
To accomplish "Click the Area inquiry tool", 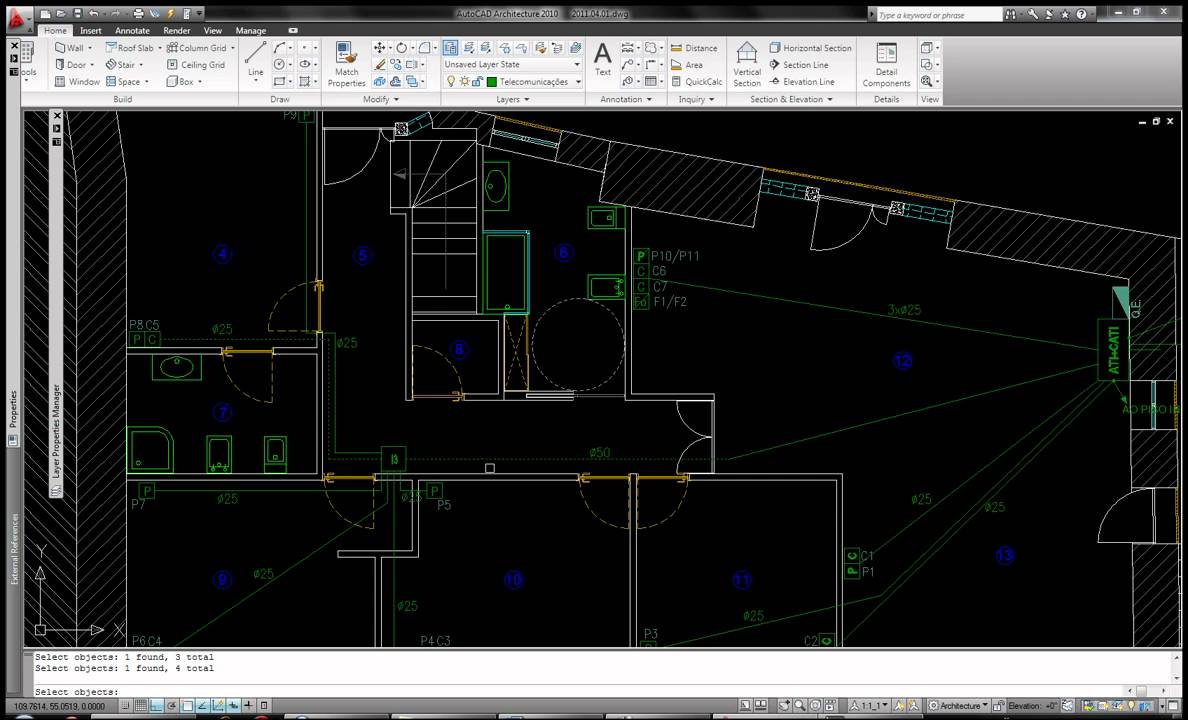I will click(x=686, y=64).
